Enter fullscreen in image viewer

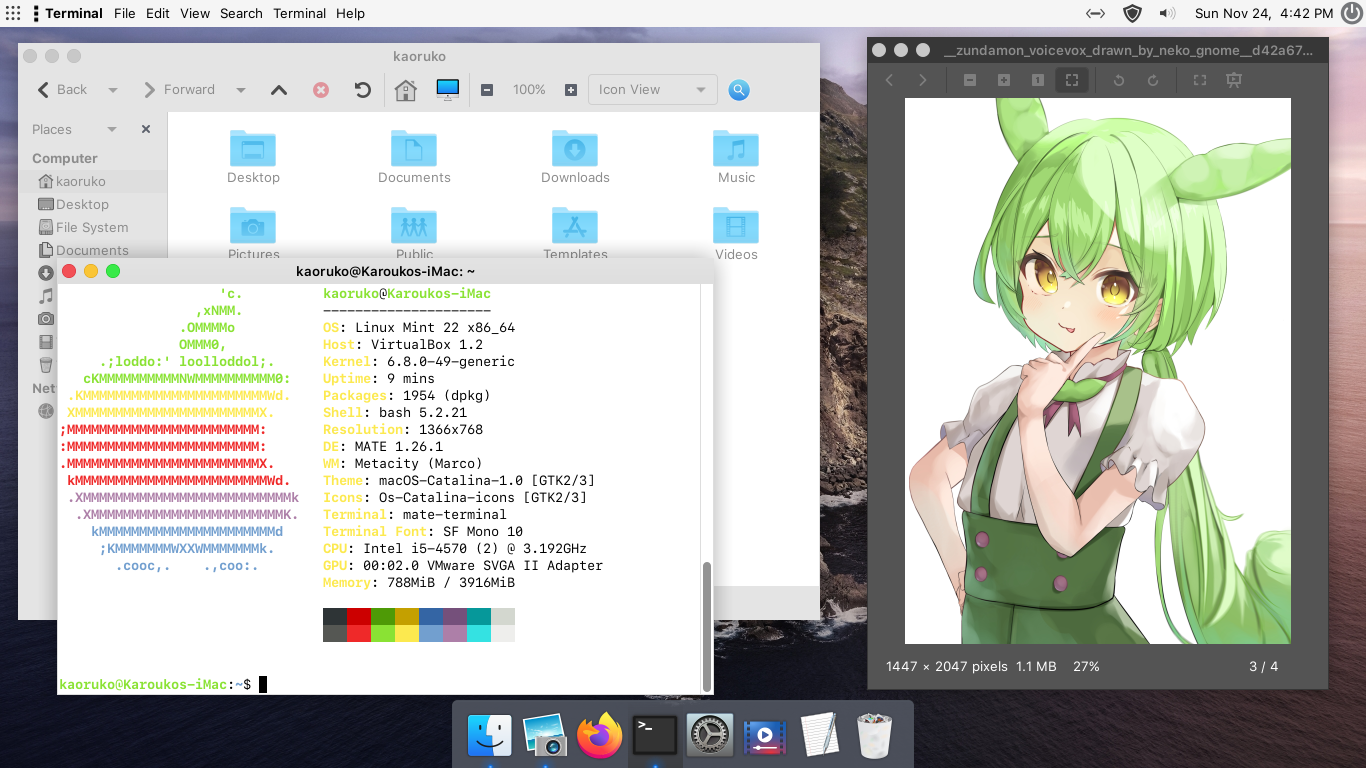[x=1200, y=80]
